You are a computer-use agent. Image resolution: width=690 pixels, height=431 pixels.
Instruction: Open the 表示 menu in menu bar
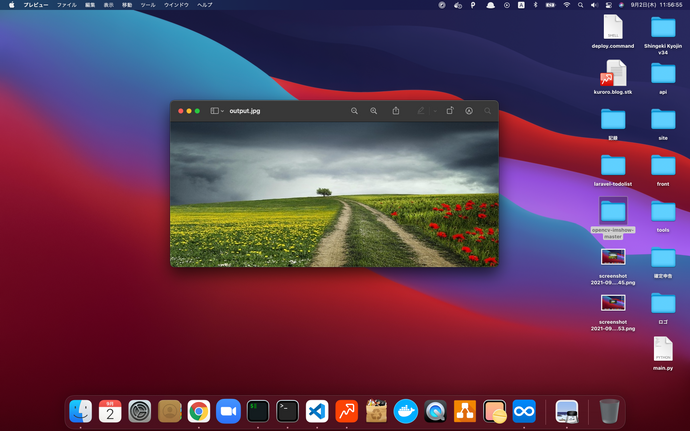click(108, 5)
